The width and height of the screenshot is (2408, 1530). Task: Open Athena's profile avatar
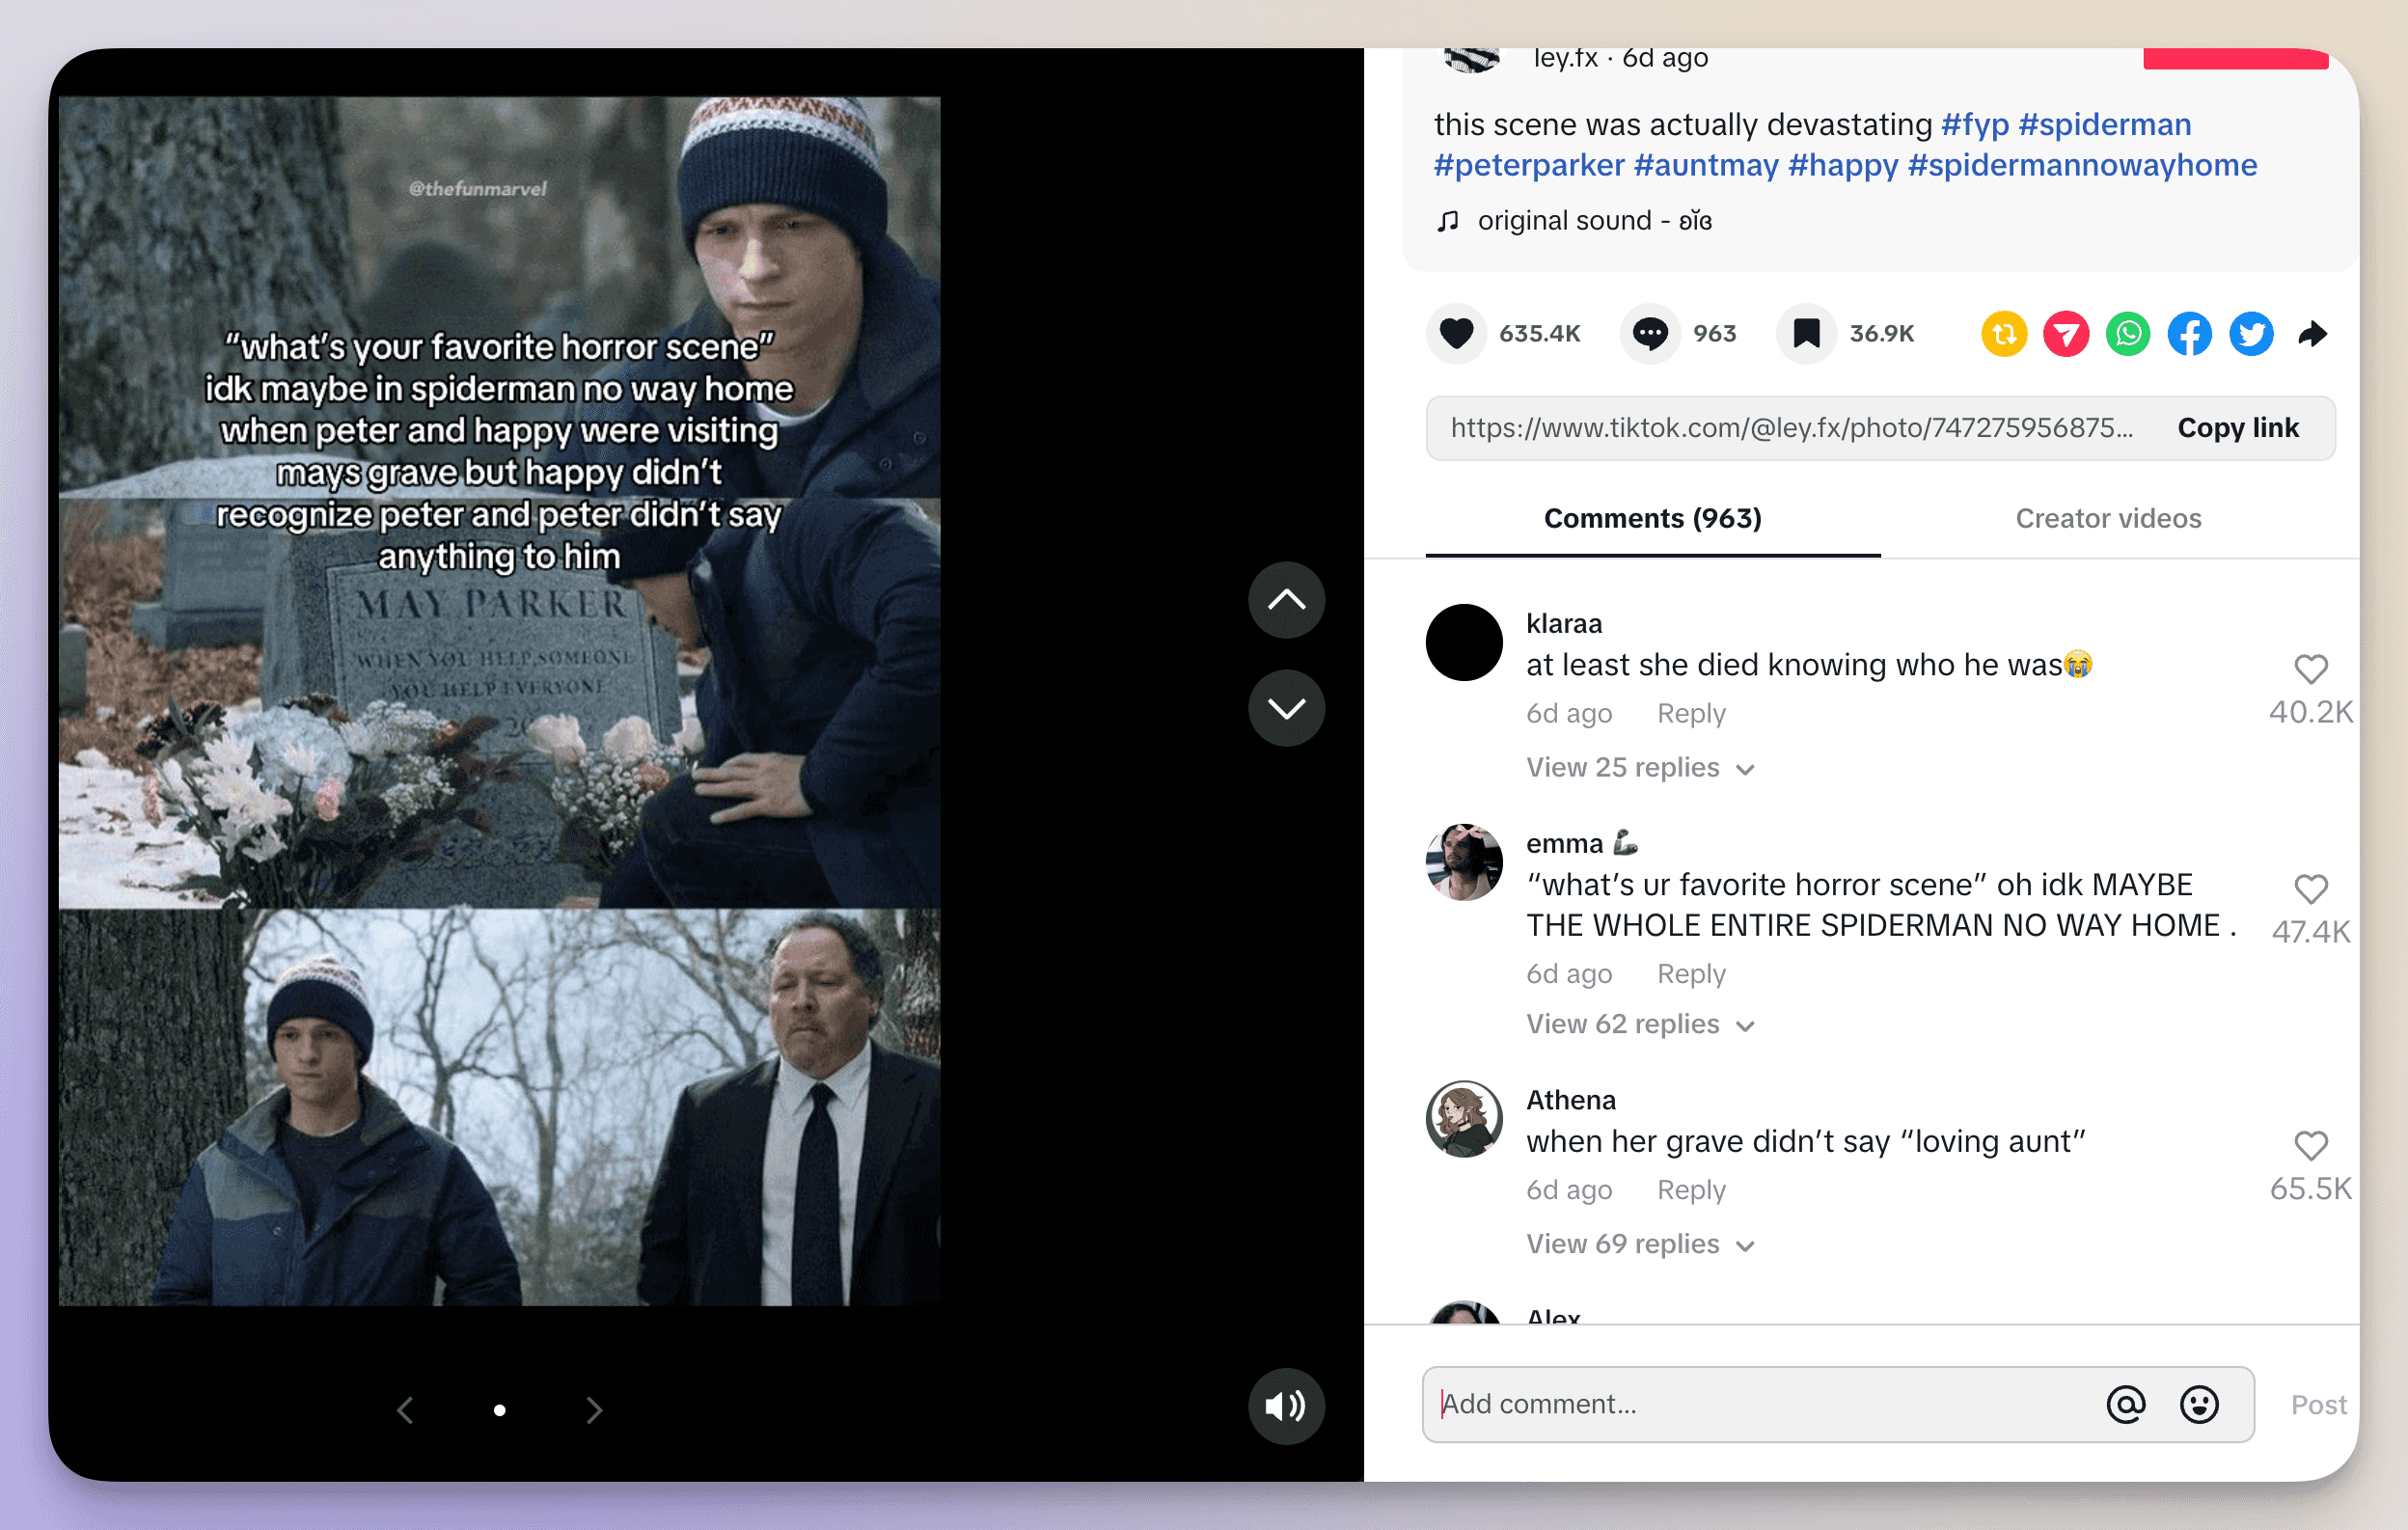click(x=1464, y=1119)
